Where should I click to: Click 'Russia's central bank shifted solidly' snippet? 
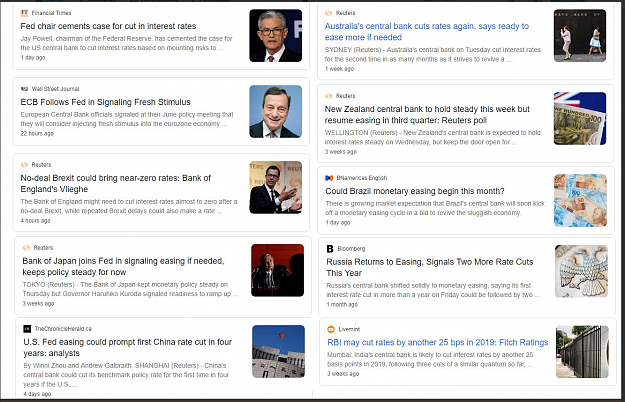coord(433,290)
